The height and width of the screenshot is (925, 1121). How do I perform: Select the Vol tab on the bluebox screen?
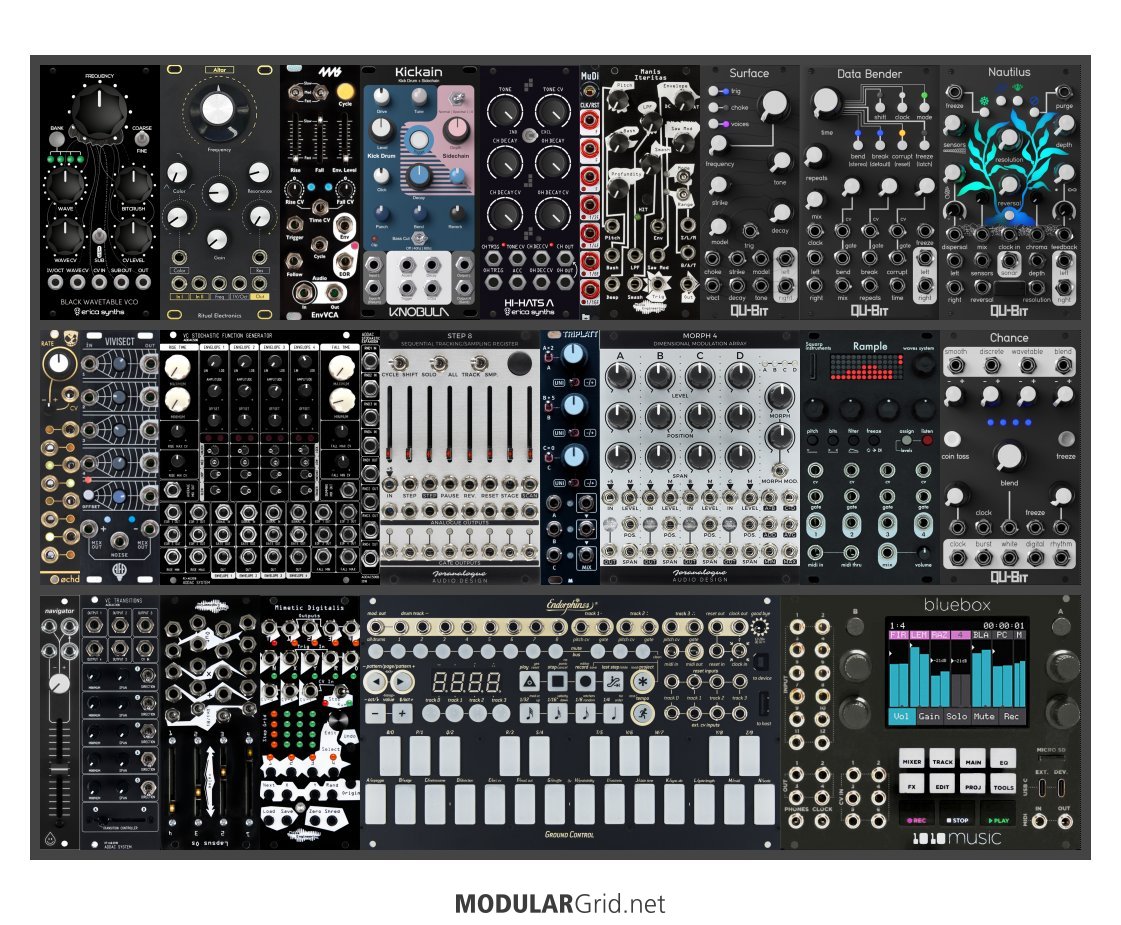coord(902,716)
